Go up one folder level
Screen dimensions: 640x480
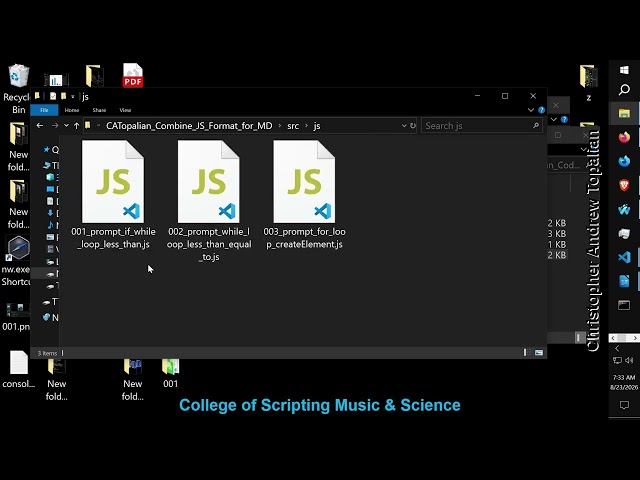[76, 126]
